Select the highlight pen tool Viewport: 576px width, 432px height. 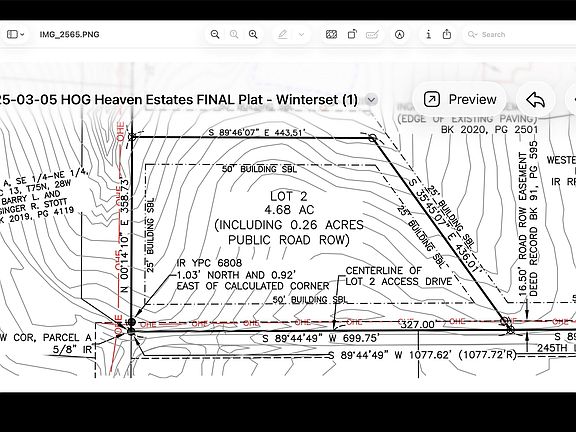click(282, 35)
